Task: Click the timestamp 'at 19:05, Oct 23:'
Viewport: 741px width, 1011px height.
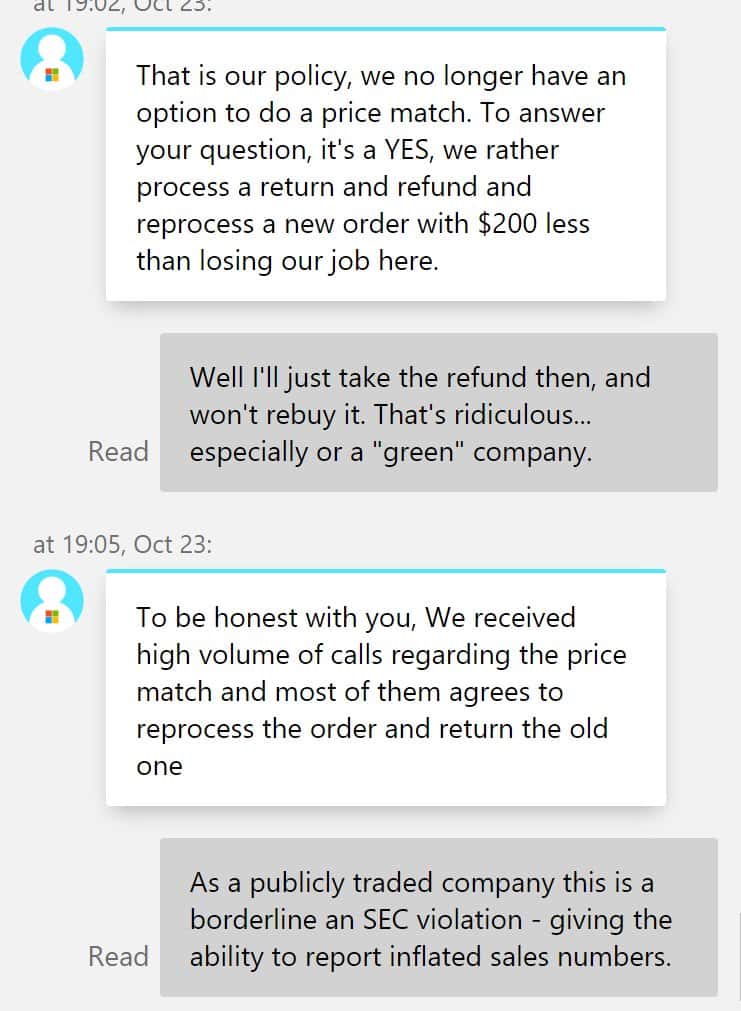Action: (x=123, y=545)
